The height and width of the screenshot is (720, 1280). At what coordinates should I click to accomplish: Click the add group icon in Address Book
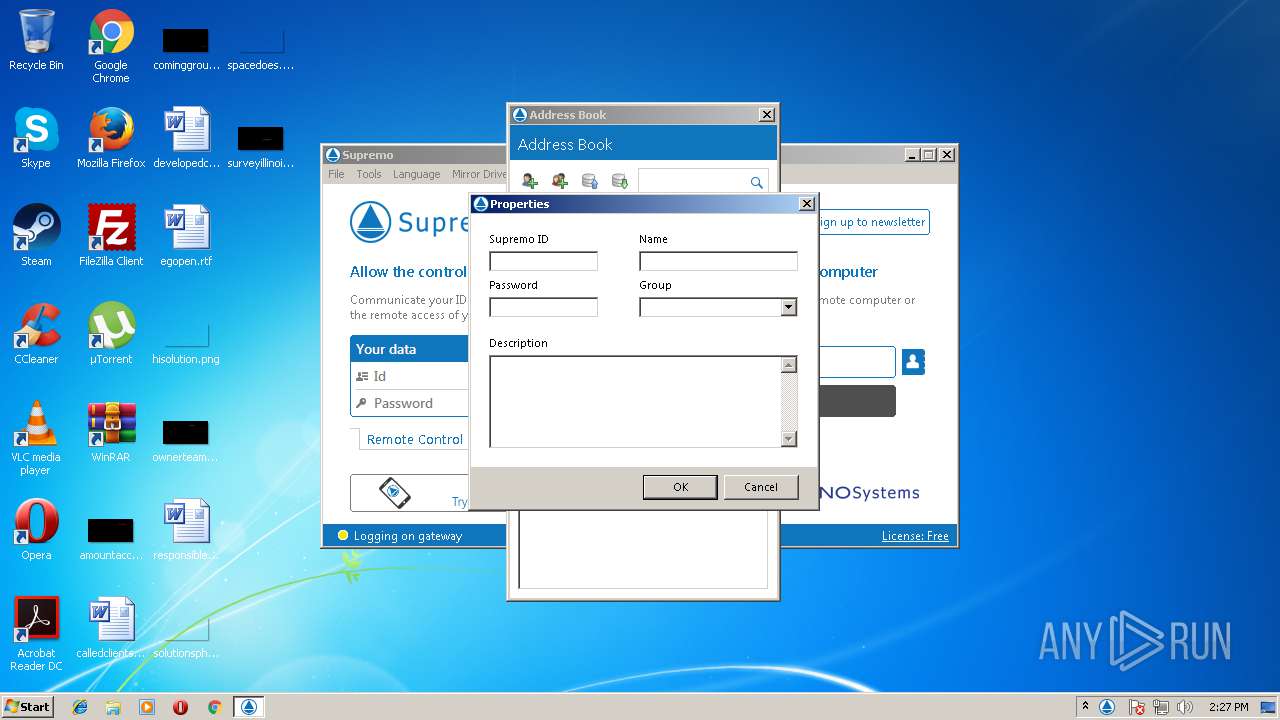click(560, 181)
